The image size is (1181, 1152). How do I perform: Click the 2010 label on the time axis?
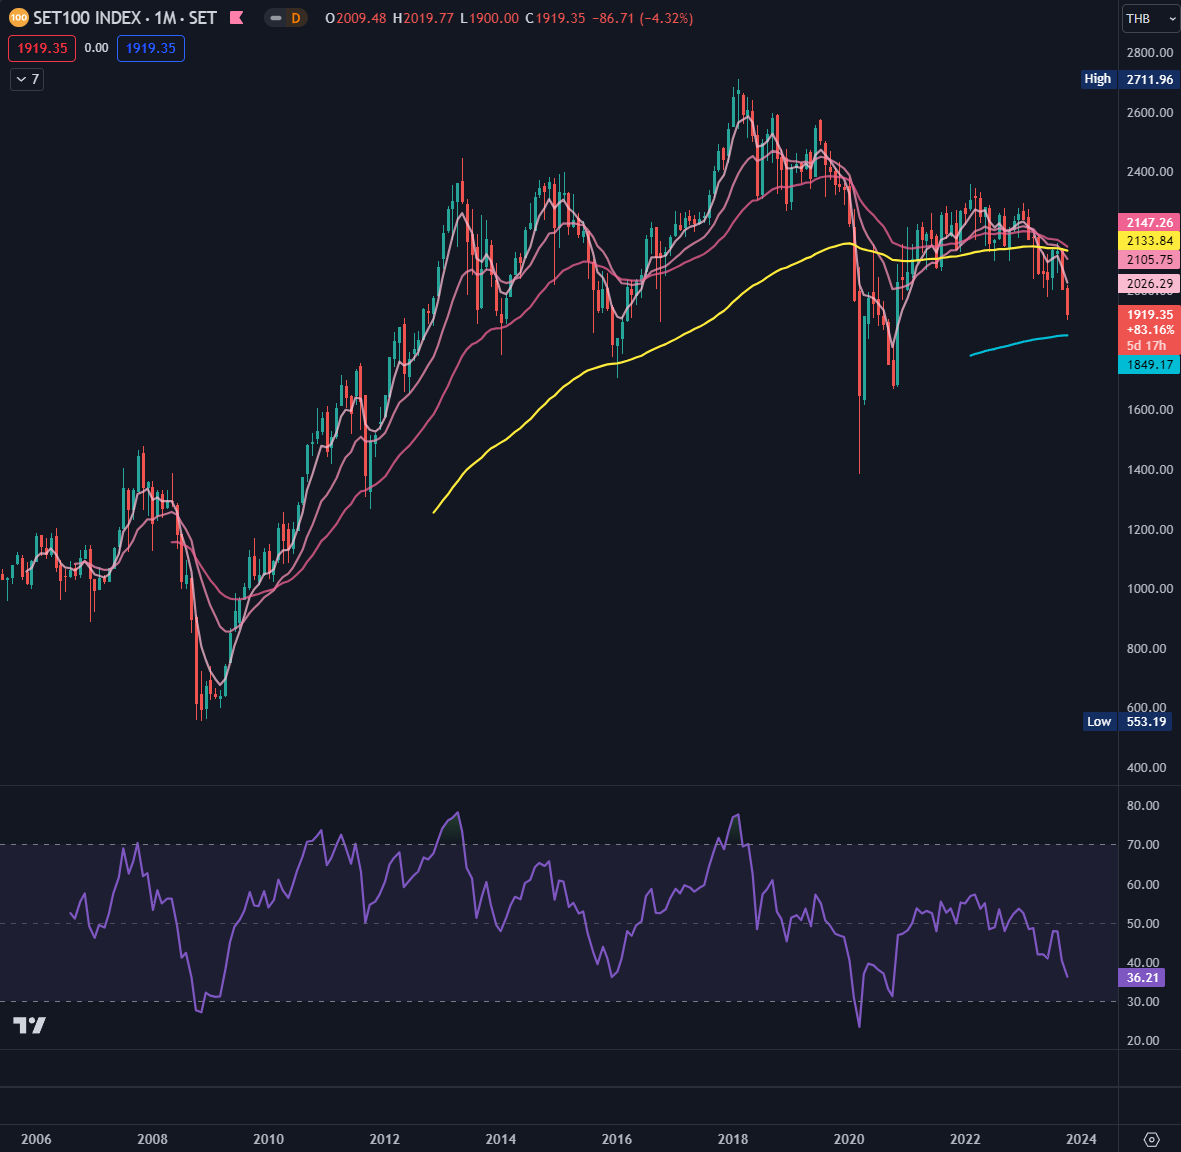pyautogui.click(x=268, y=1139)
